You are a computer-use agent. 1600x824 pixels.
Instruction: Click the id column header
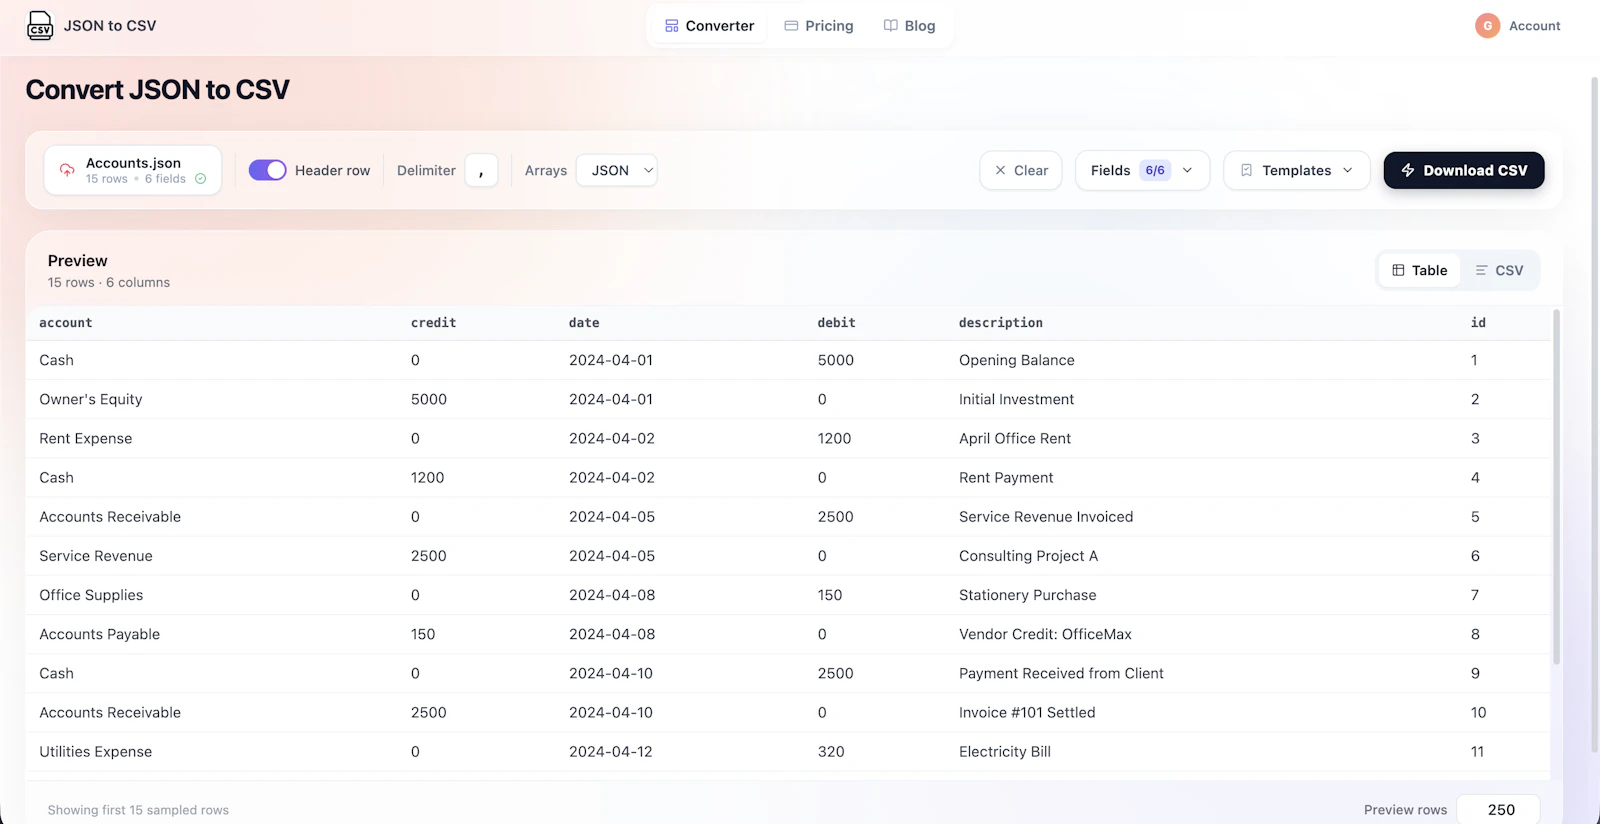(x=1478, y=323)
